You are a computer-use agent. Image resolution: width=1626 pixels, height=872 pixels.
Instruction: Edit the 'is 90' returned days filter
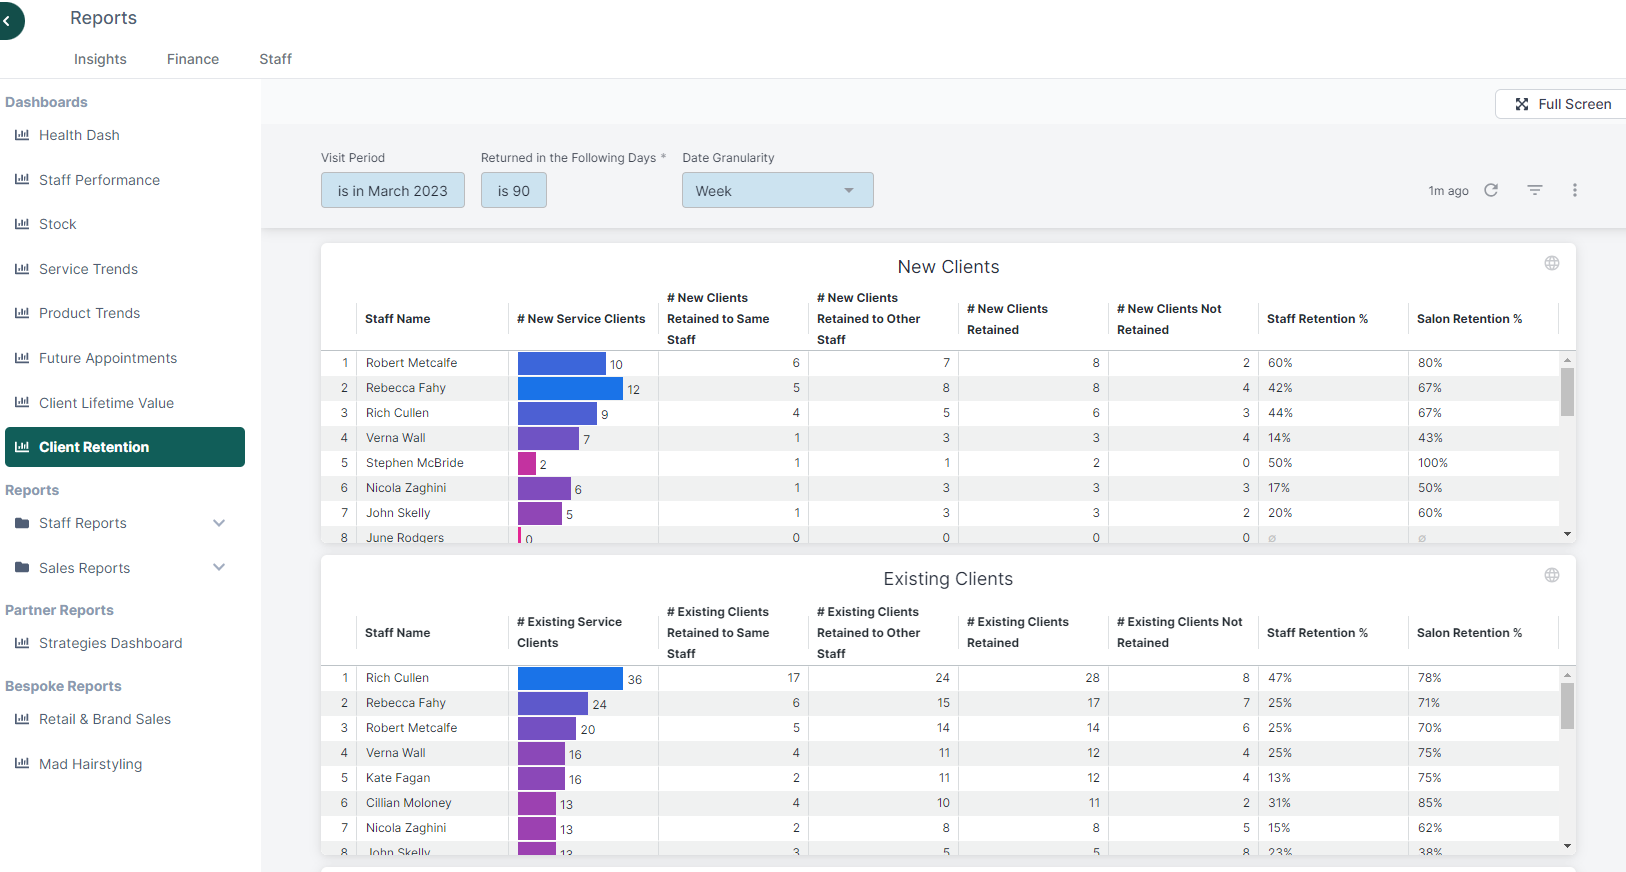[514, 190]
